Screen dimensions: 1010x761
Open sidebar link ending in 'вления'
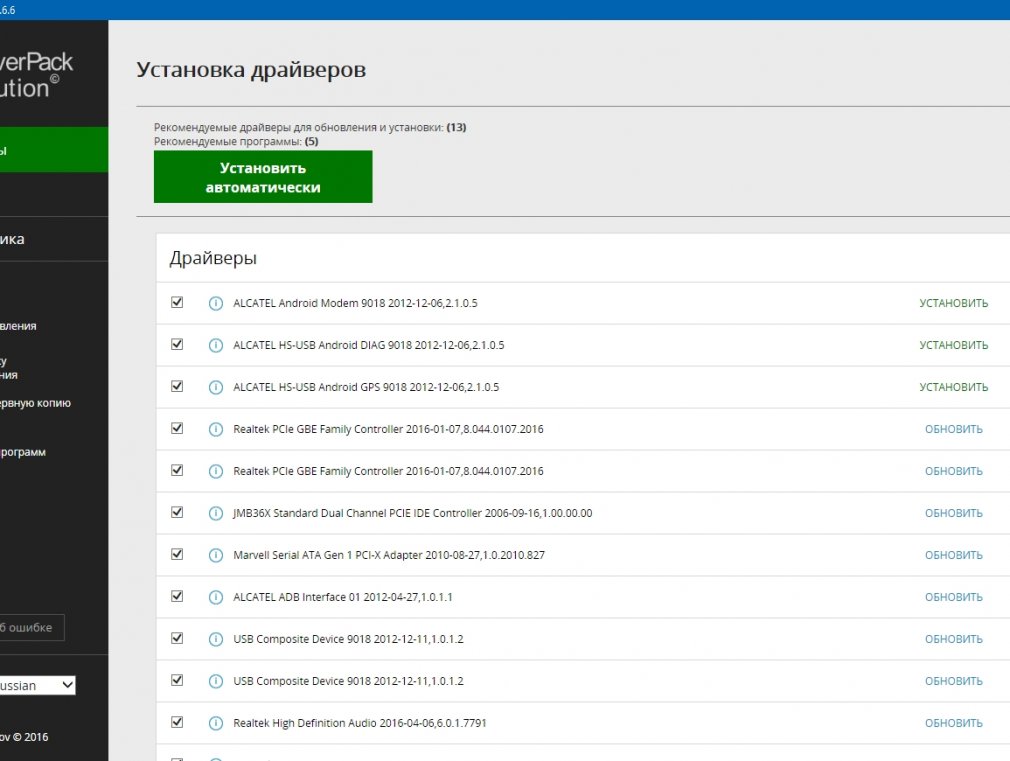(18, 326)
